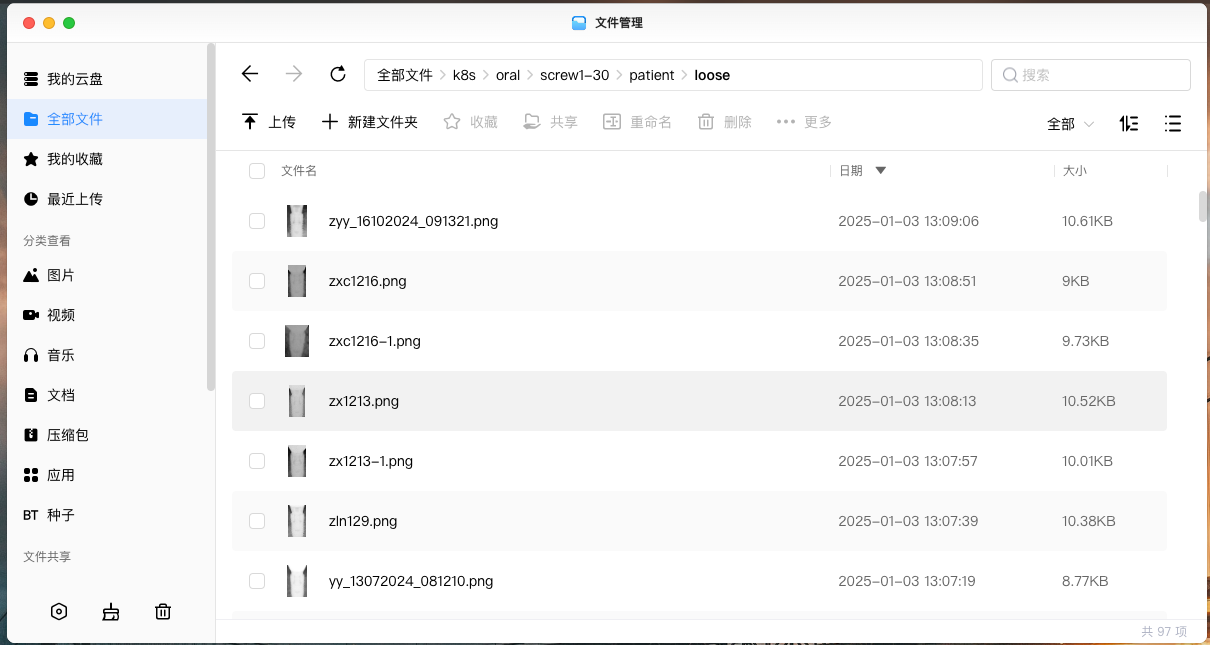Click the search input field
Image resolution: width=1210 pixels, height=645 pixels.
coord(1091,75)
